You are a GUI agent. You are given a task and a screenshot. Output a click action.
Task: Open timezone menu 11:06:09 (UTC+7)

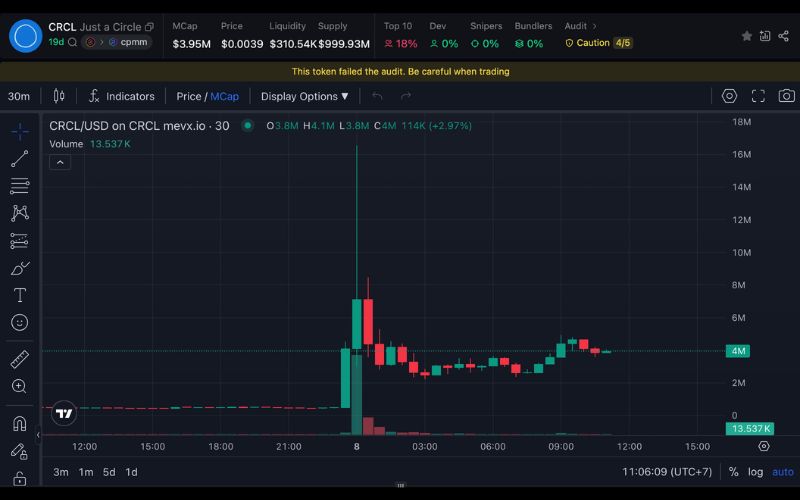point(666,472)
